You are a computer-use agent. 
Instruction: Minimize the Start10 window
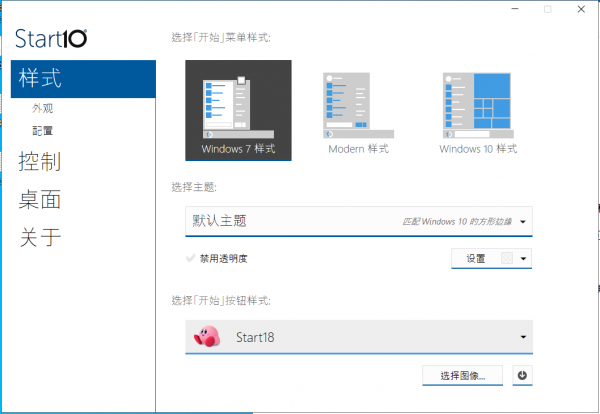[x=515, y=9]
